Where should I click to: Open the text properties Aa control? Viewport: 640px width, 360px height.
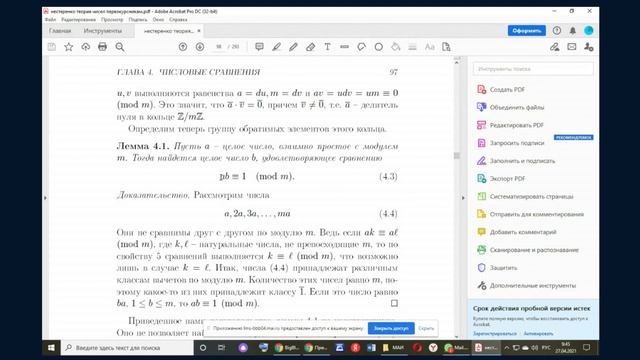coord(429,47)
